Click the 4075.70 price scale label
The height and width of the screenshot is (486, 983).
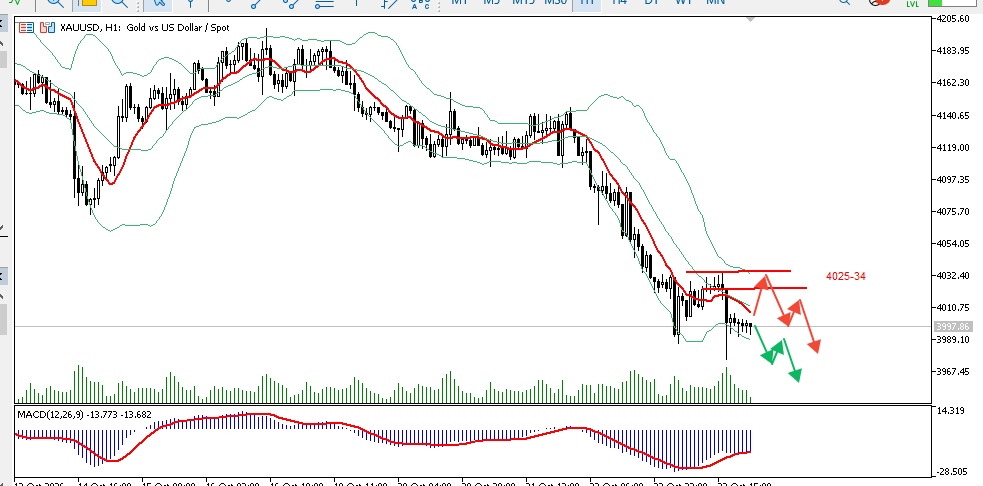coord(954,212)
